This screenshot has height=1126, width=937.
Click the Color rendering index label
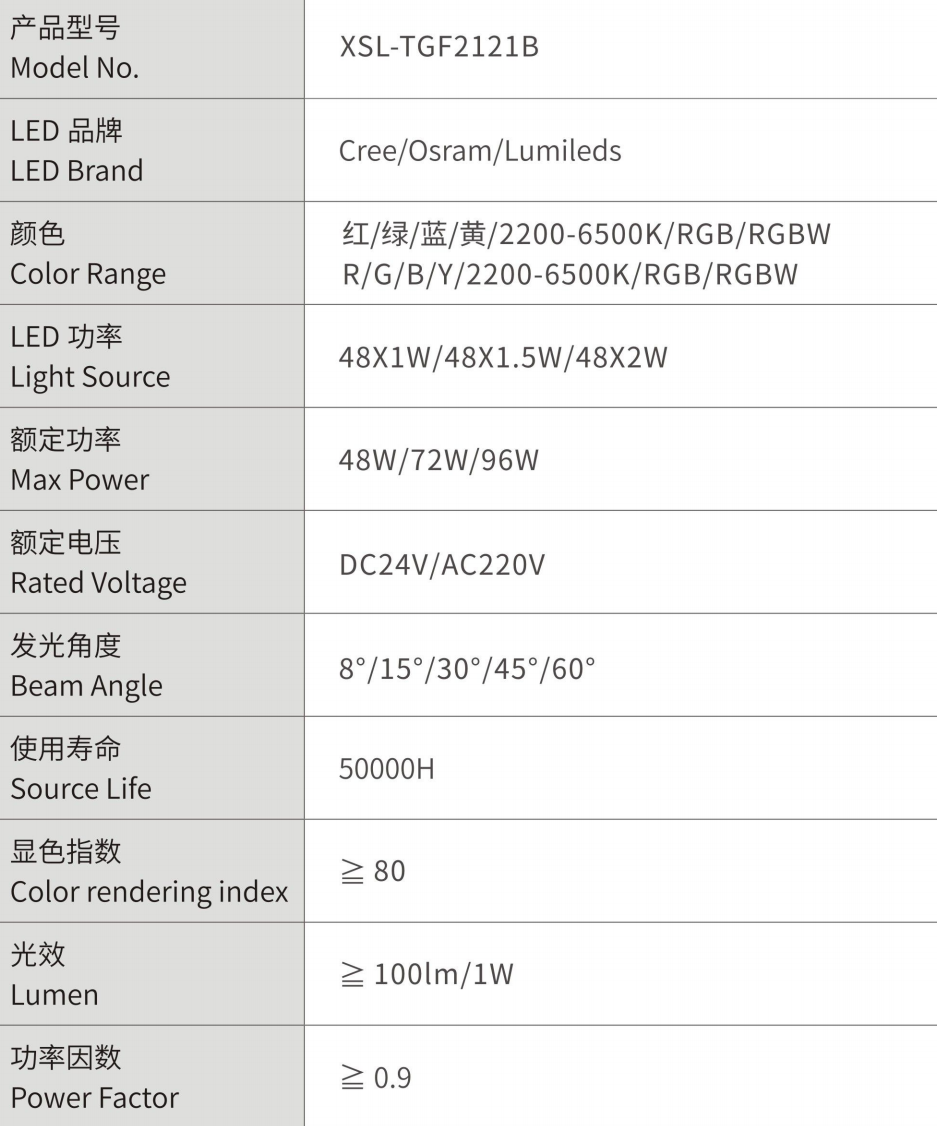(x=149, y=892)
